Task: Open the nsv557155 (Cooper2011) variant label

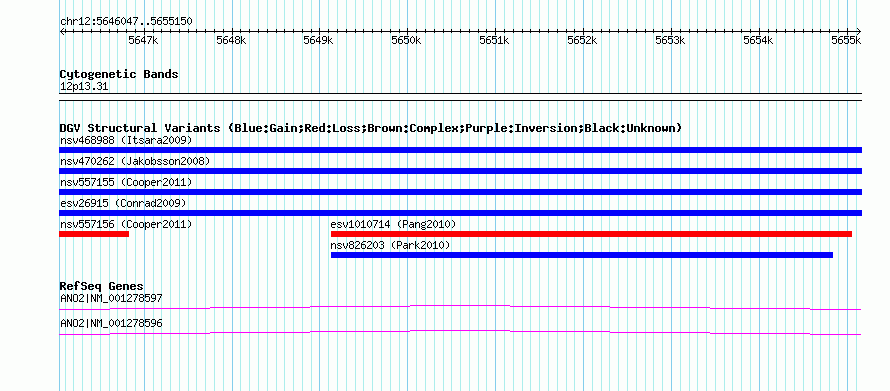Action: click(x=126, y=182)
